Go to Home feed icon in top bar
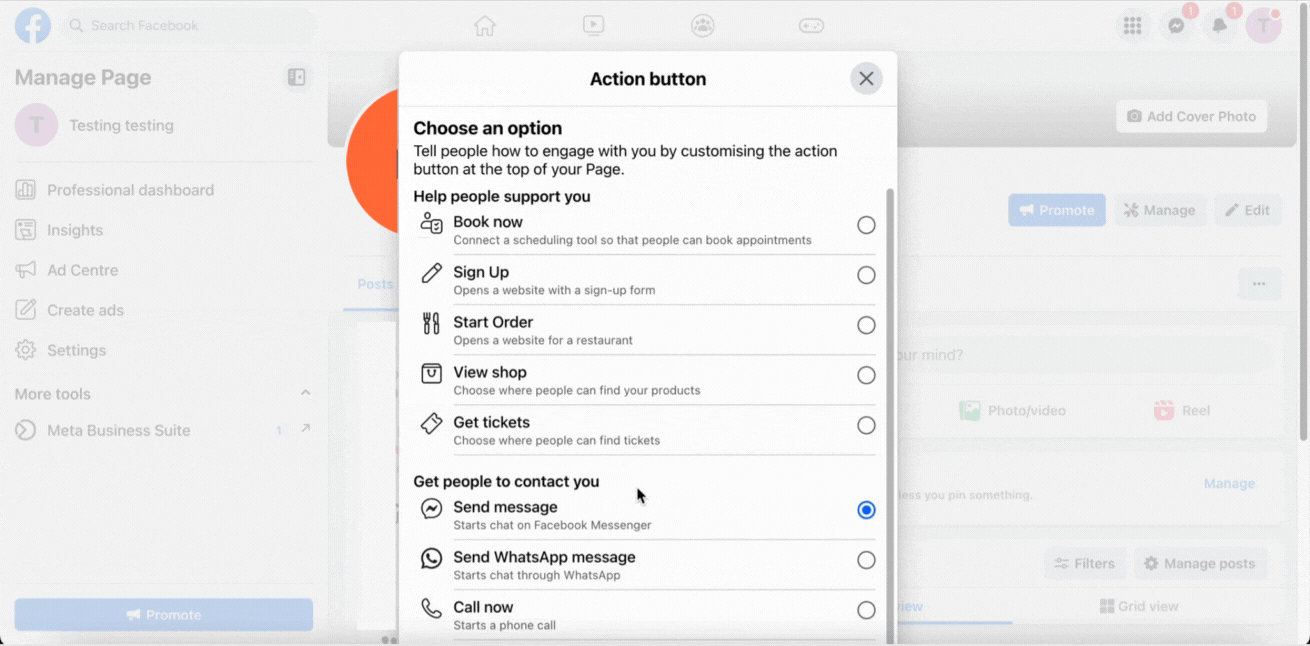 click(485, 26)
